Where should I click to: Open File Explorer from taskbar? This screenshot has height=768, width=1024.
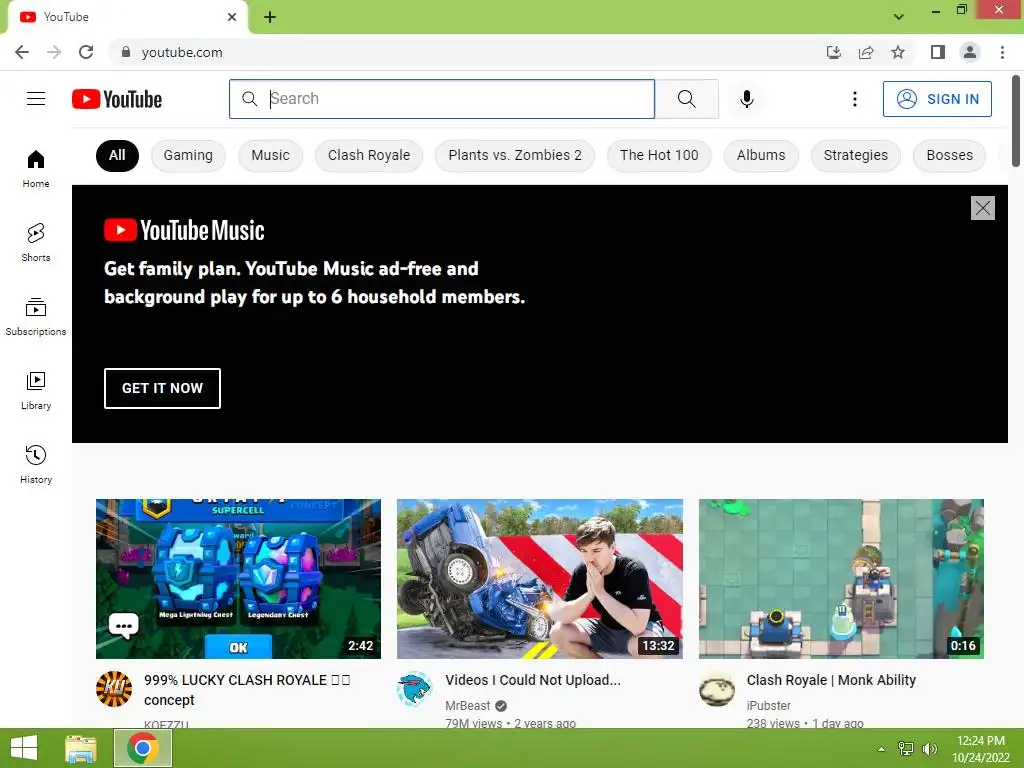(81, 748)
